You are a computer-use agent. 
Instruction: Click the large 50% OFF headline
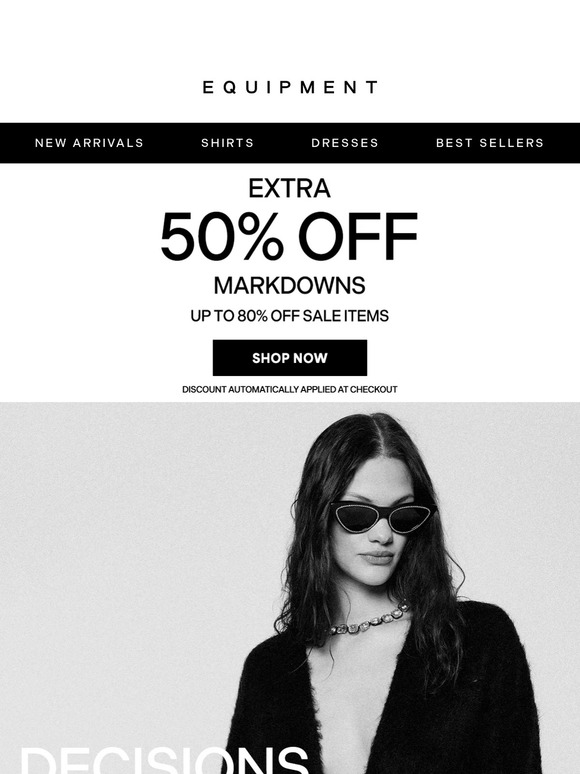click(289, 236)
